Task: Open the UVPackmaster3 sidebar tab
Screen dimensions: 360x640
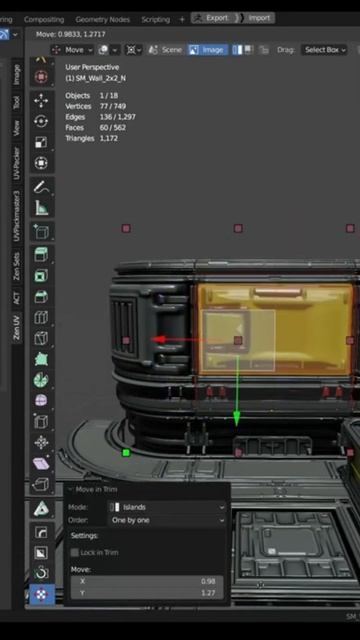Action: tap(16, 216)
